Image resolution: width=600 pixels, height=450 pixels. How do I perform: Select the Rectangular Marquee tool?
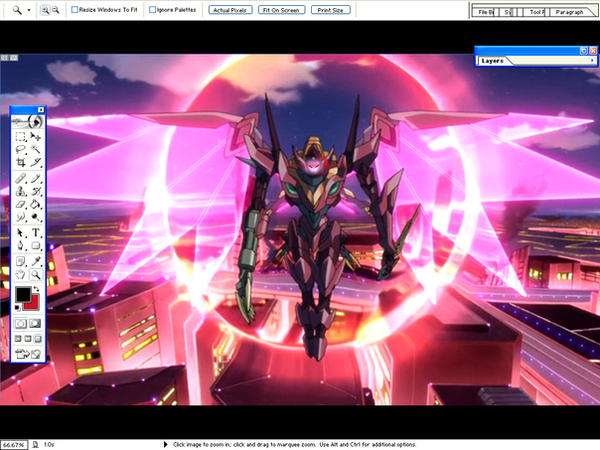20,137
